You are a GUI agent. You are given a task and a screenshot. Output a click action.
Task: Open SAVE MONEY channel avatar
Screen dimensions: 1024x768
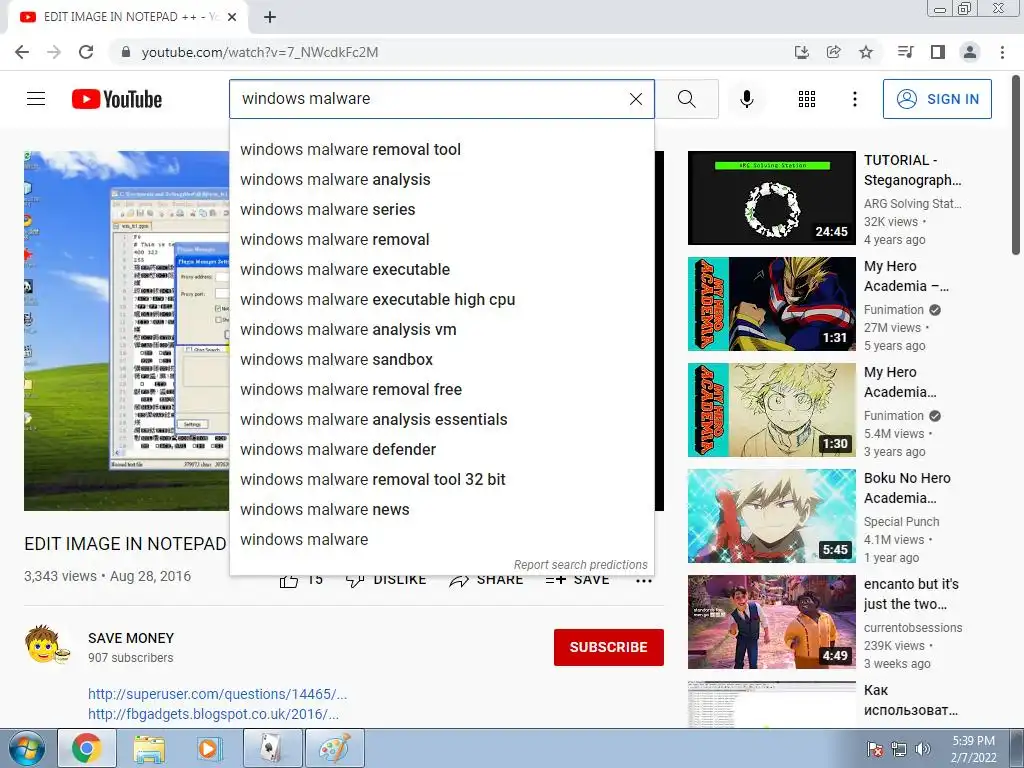coord(46,645)
